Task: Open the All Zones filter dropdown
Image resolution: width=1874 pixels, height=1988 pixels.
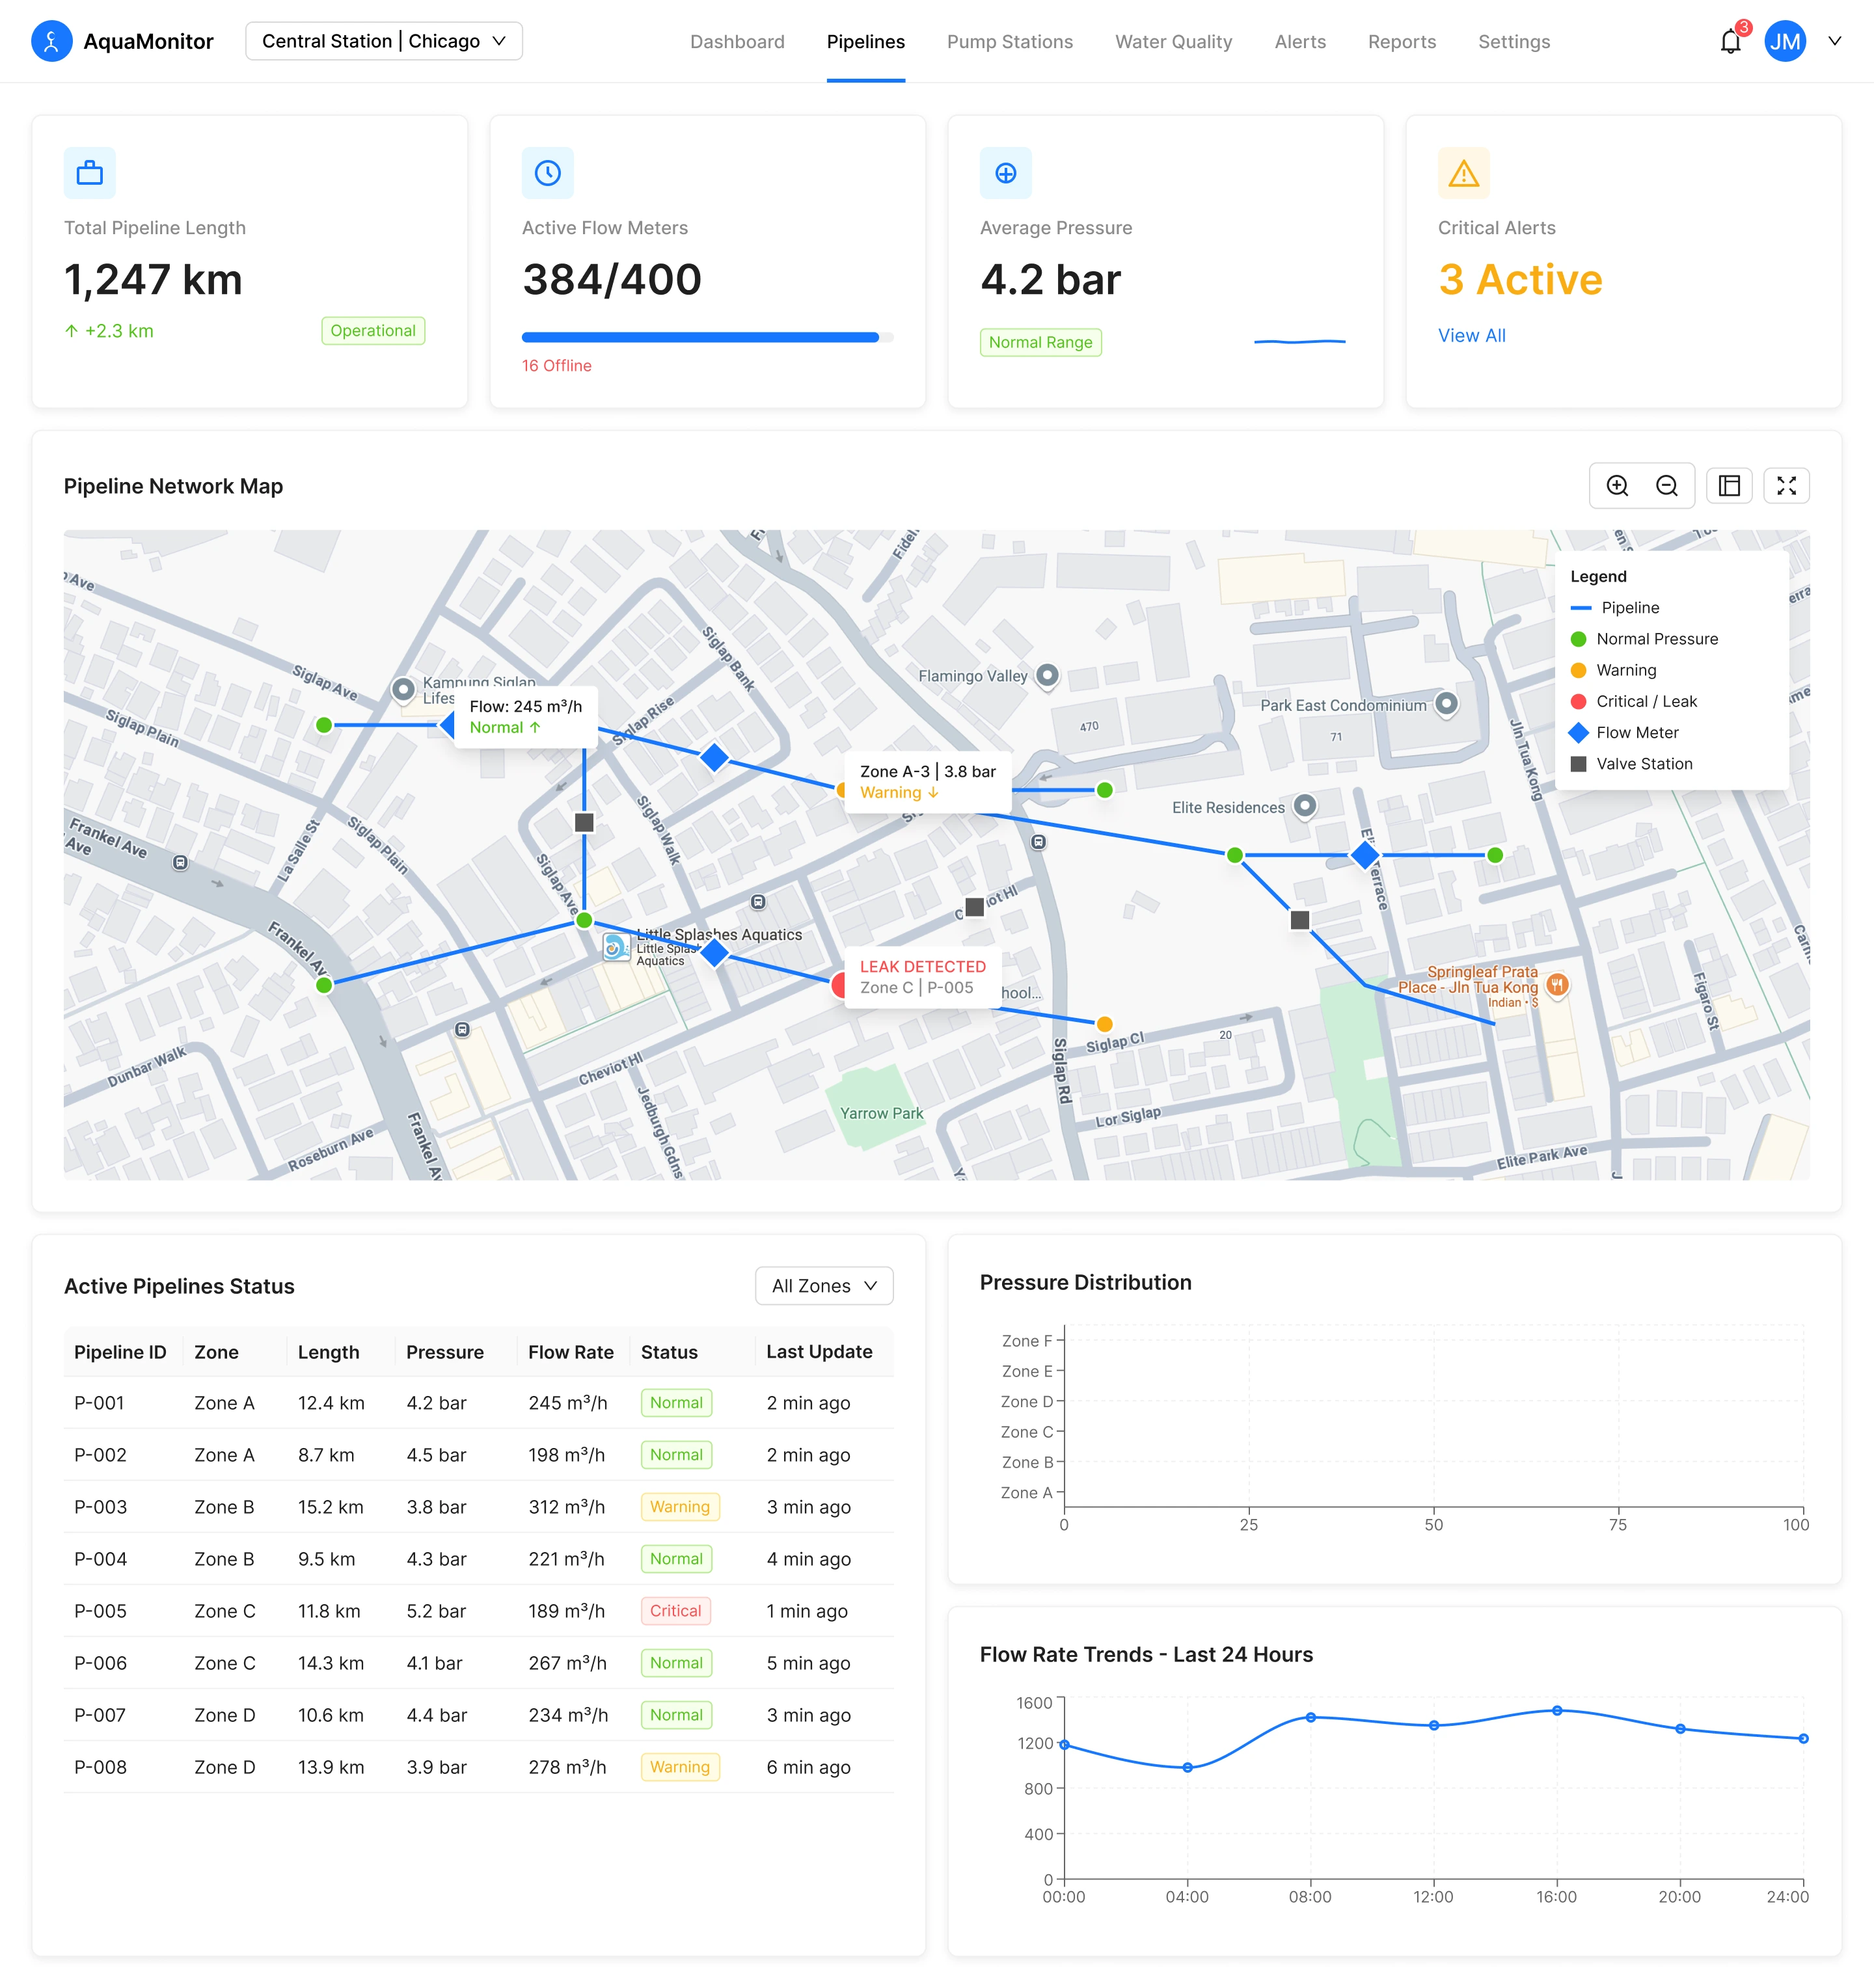Action: (824, 1286)
